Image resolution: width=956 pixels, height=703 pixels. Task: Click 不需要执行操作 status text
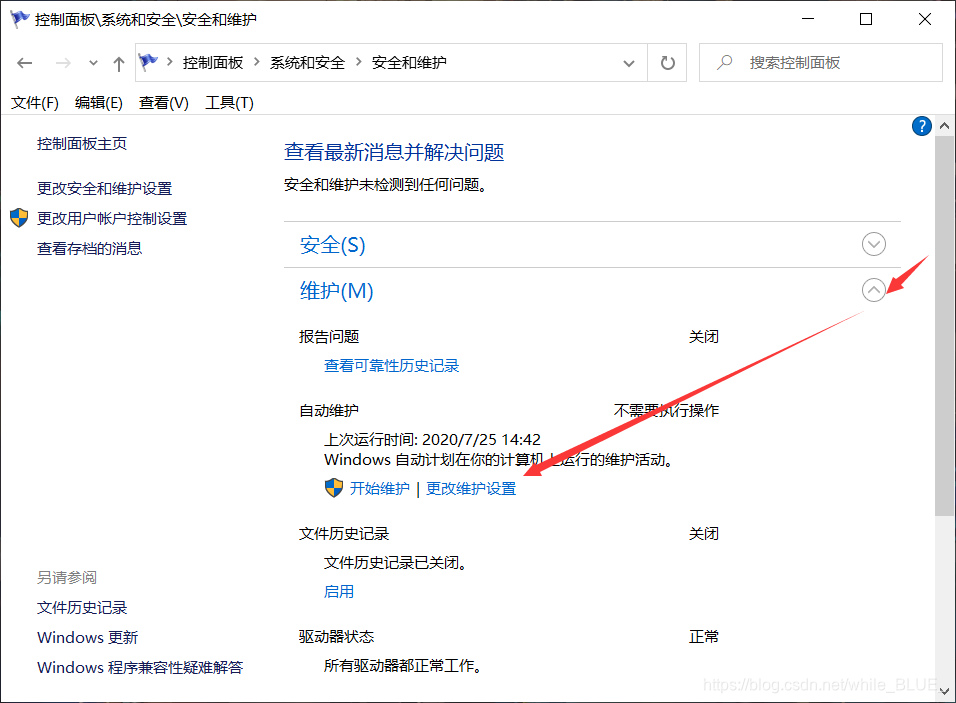point(666,411)
